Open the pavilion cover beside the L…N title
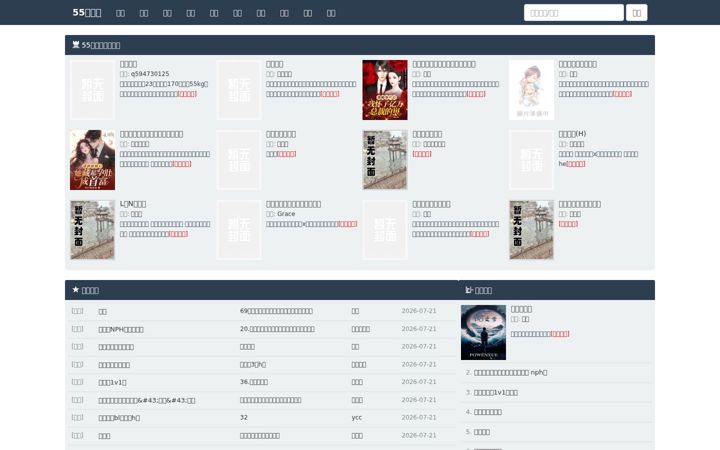 92,230
